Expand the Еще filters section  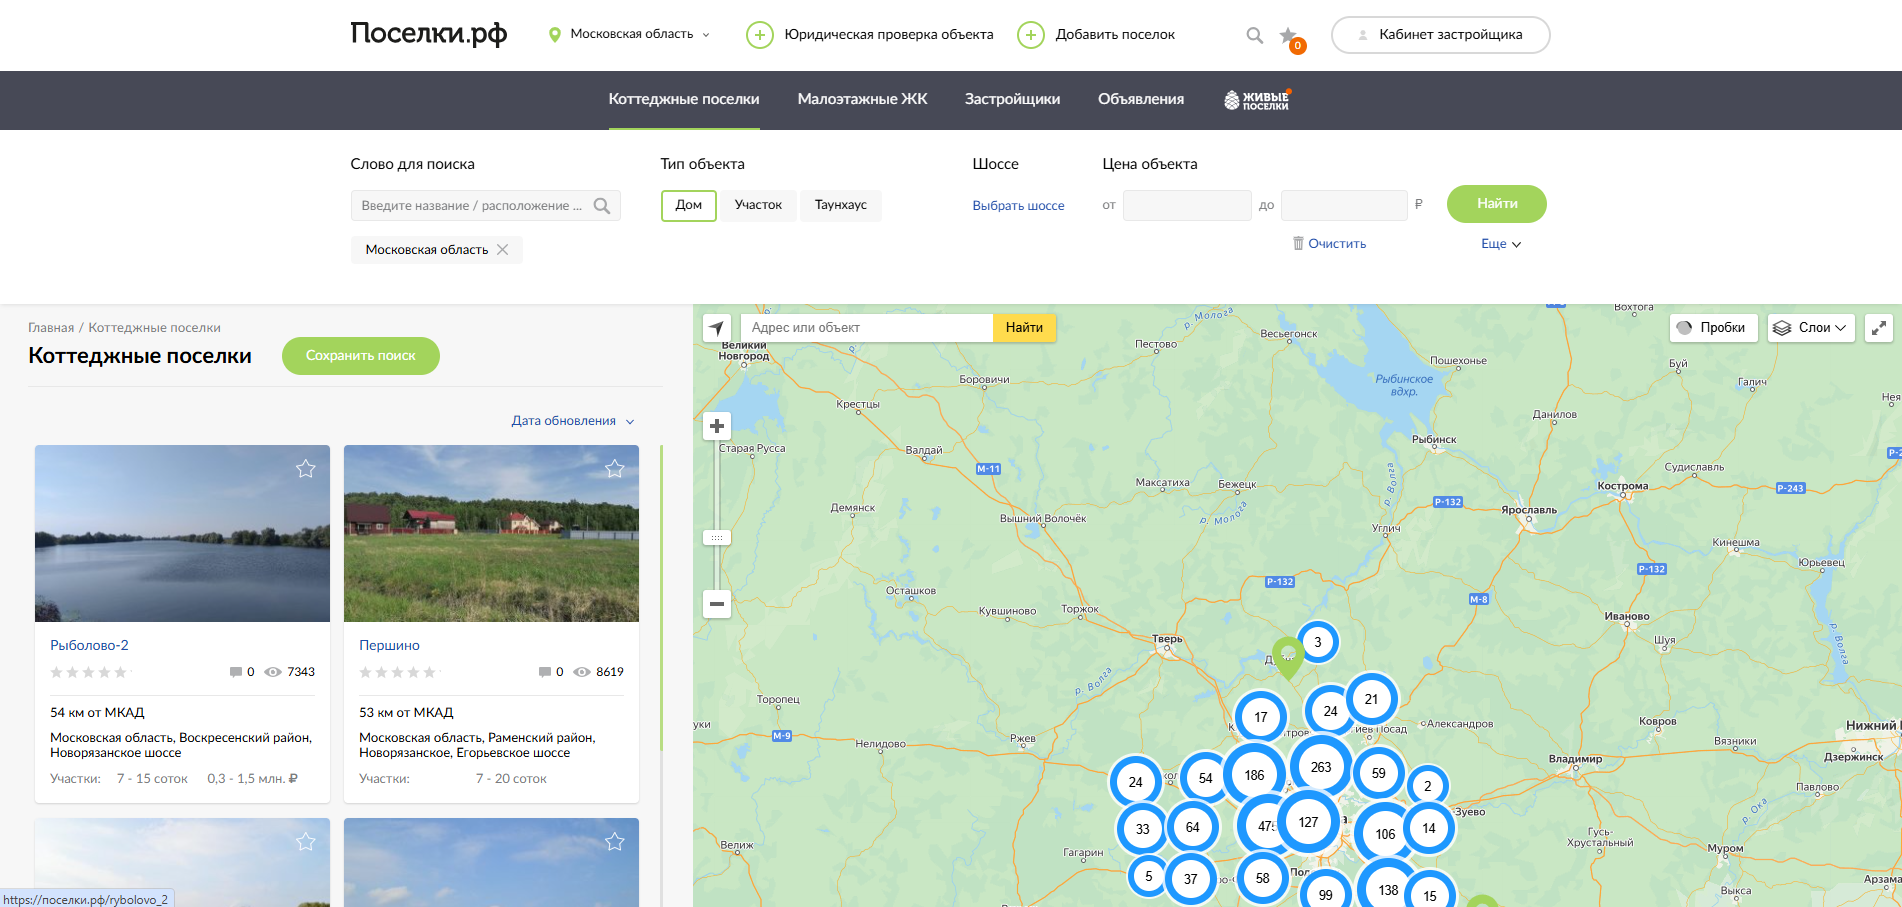tap(1501, 244)
